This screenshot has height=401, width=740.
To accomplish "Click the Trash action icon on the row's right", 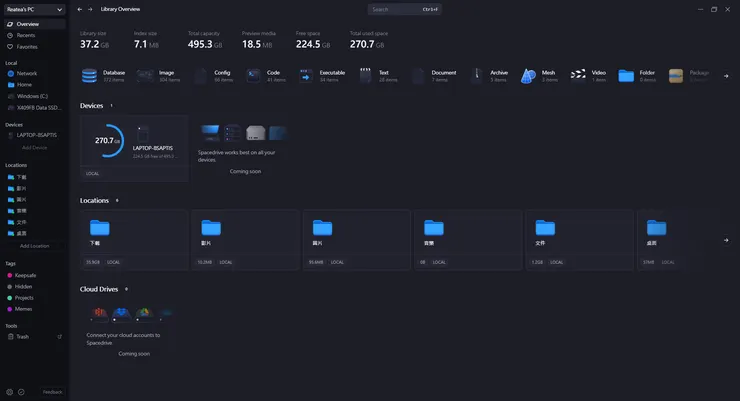I will click(59, 337).
